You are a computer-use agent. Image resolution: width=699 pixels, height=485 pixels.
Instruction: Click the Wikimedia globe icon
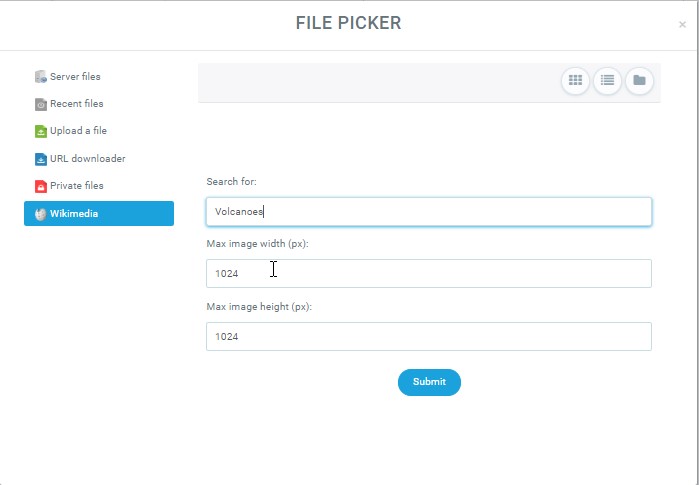coord(41,214)
